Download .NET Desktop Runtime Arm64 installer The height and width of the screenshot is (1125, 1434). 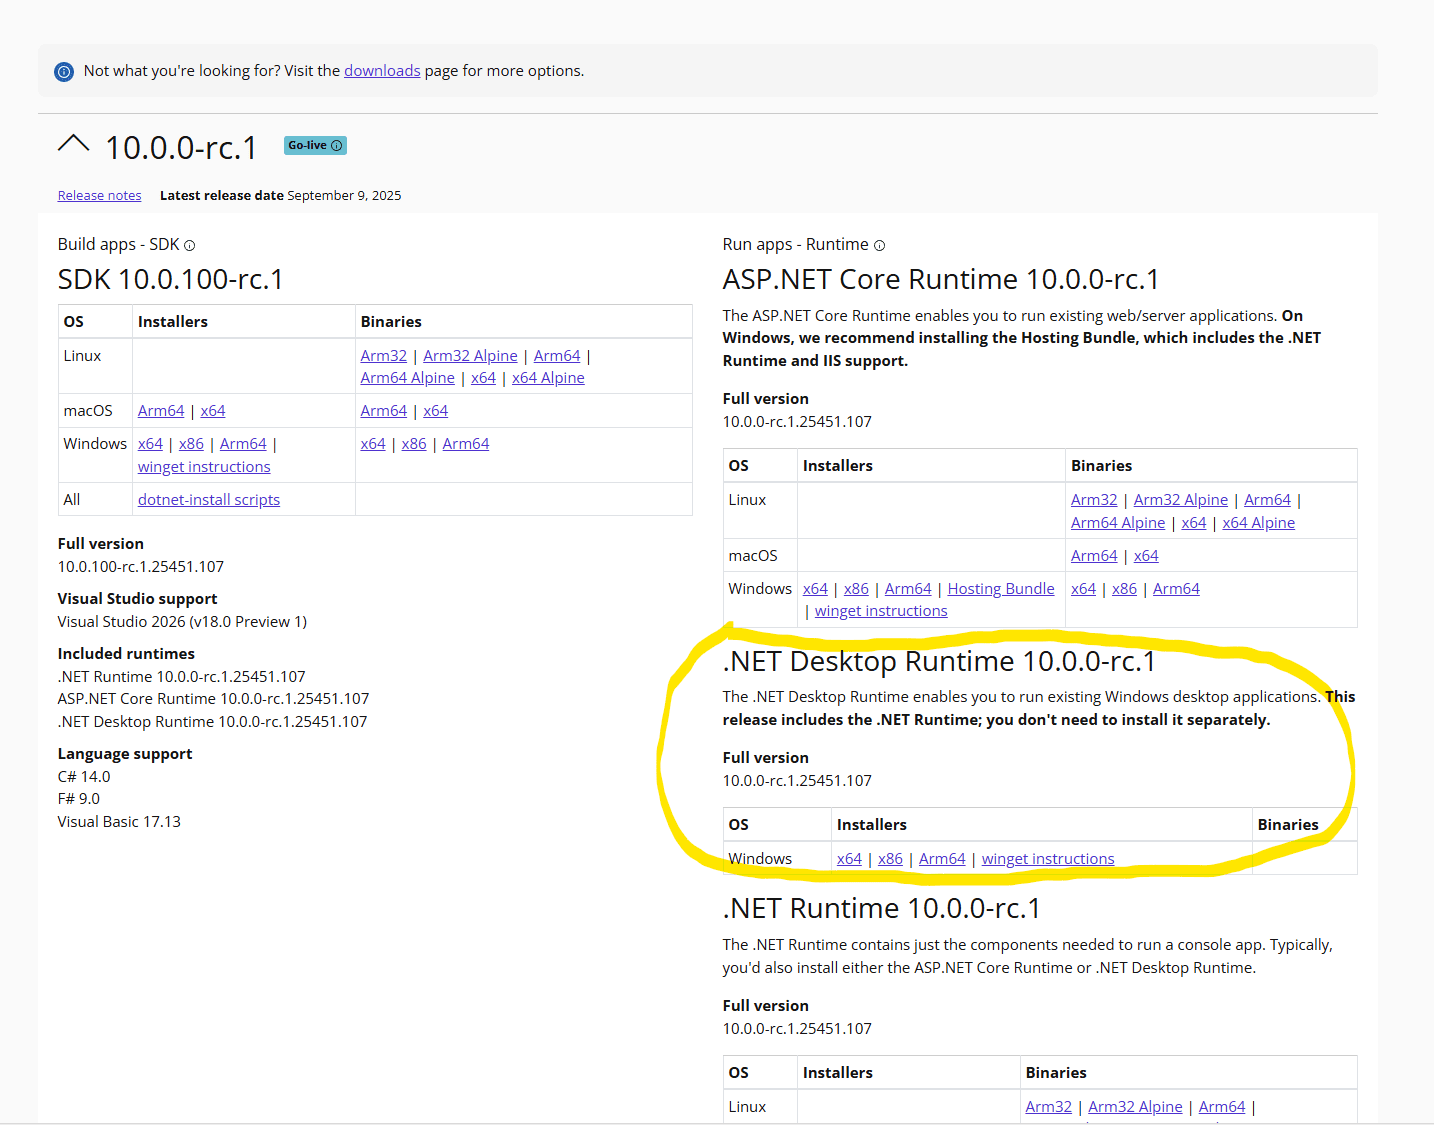point(942,859)
